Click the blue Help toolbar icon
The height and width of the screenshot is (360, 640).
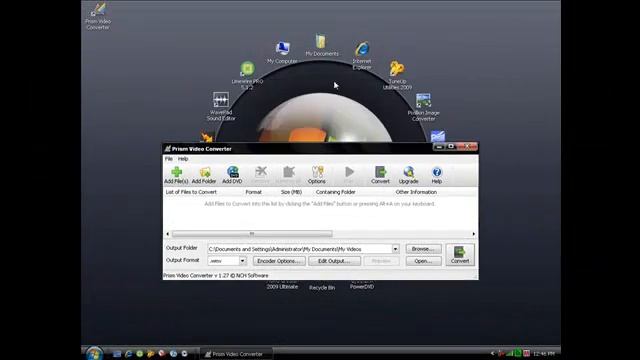click(437, 175)
